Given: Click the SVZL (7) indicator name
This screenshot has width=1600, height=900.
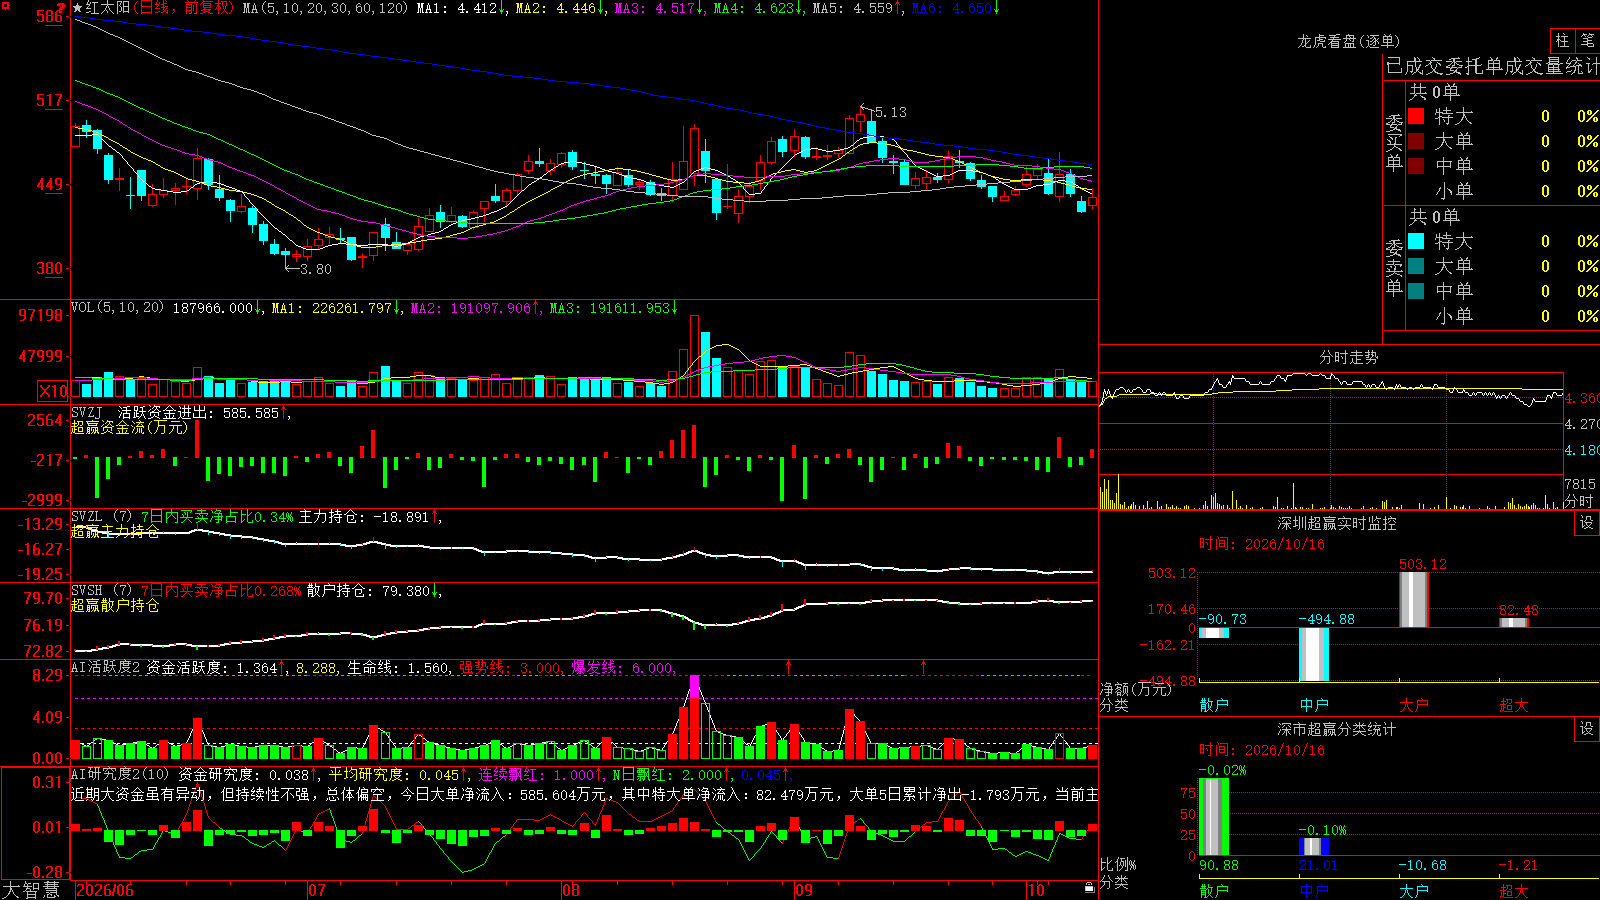Looking at the screenshot, I should pyautogui.click(x=101, y=517).
